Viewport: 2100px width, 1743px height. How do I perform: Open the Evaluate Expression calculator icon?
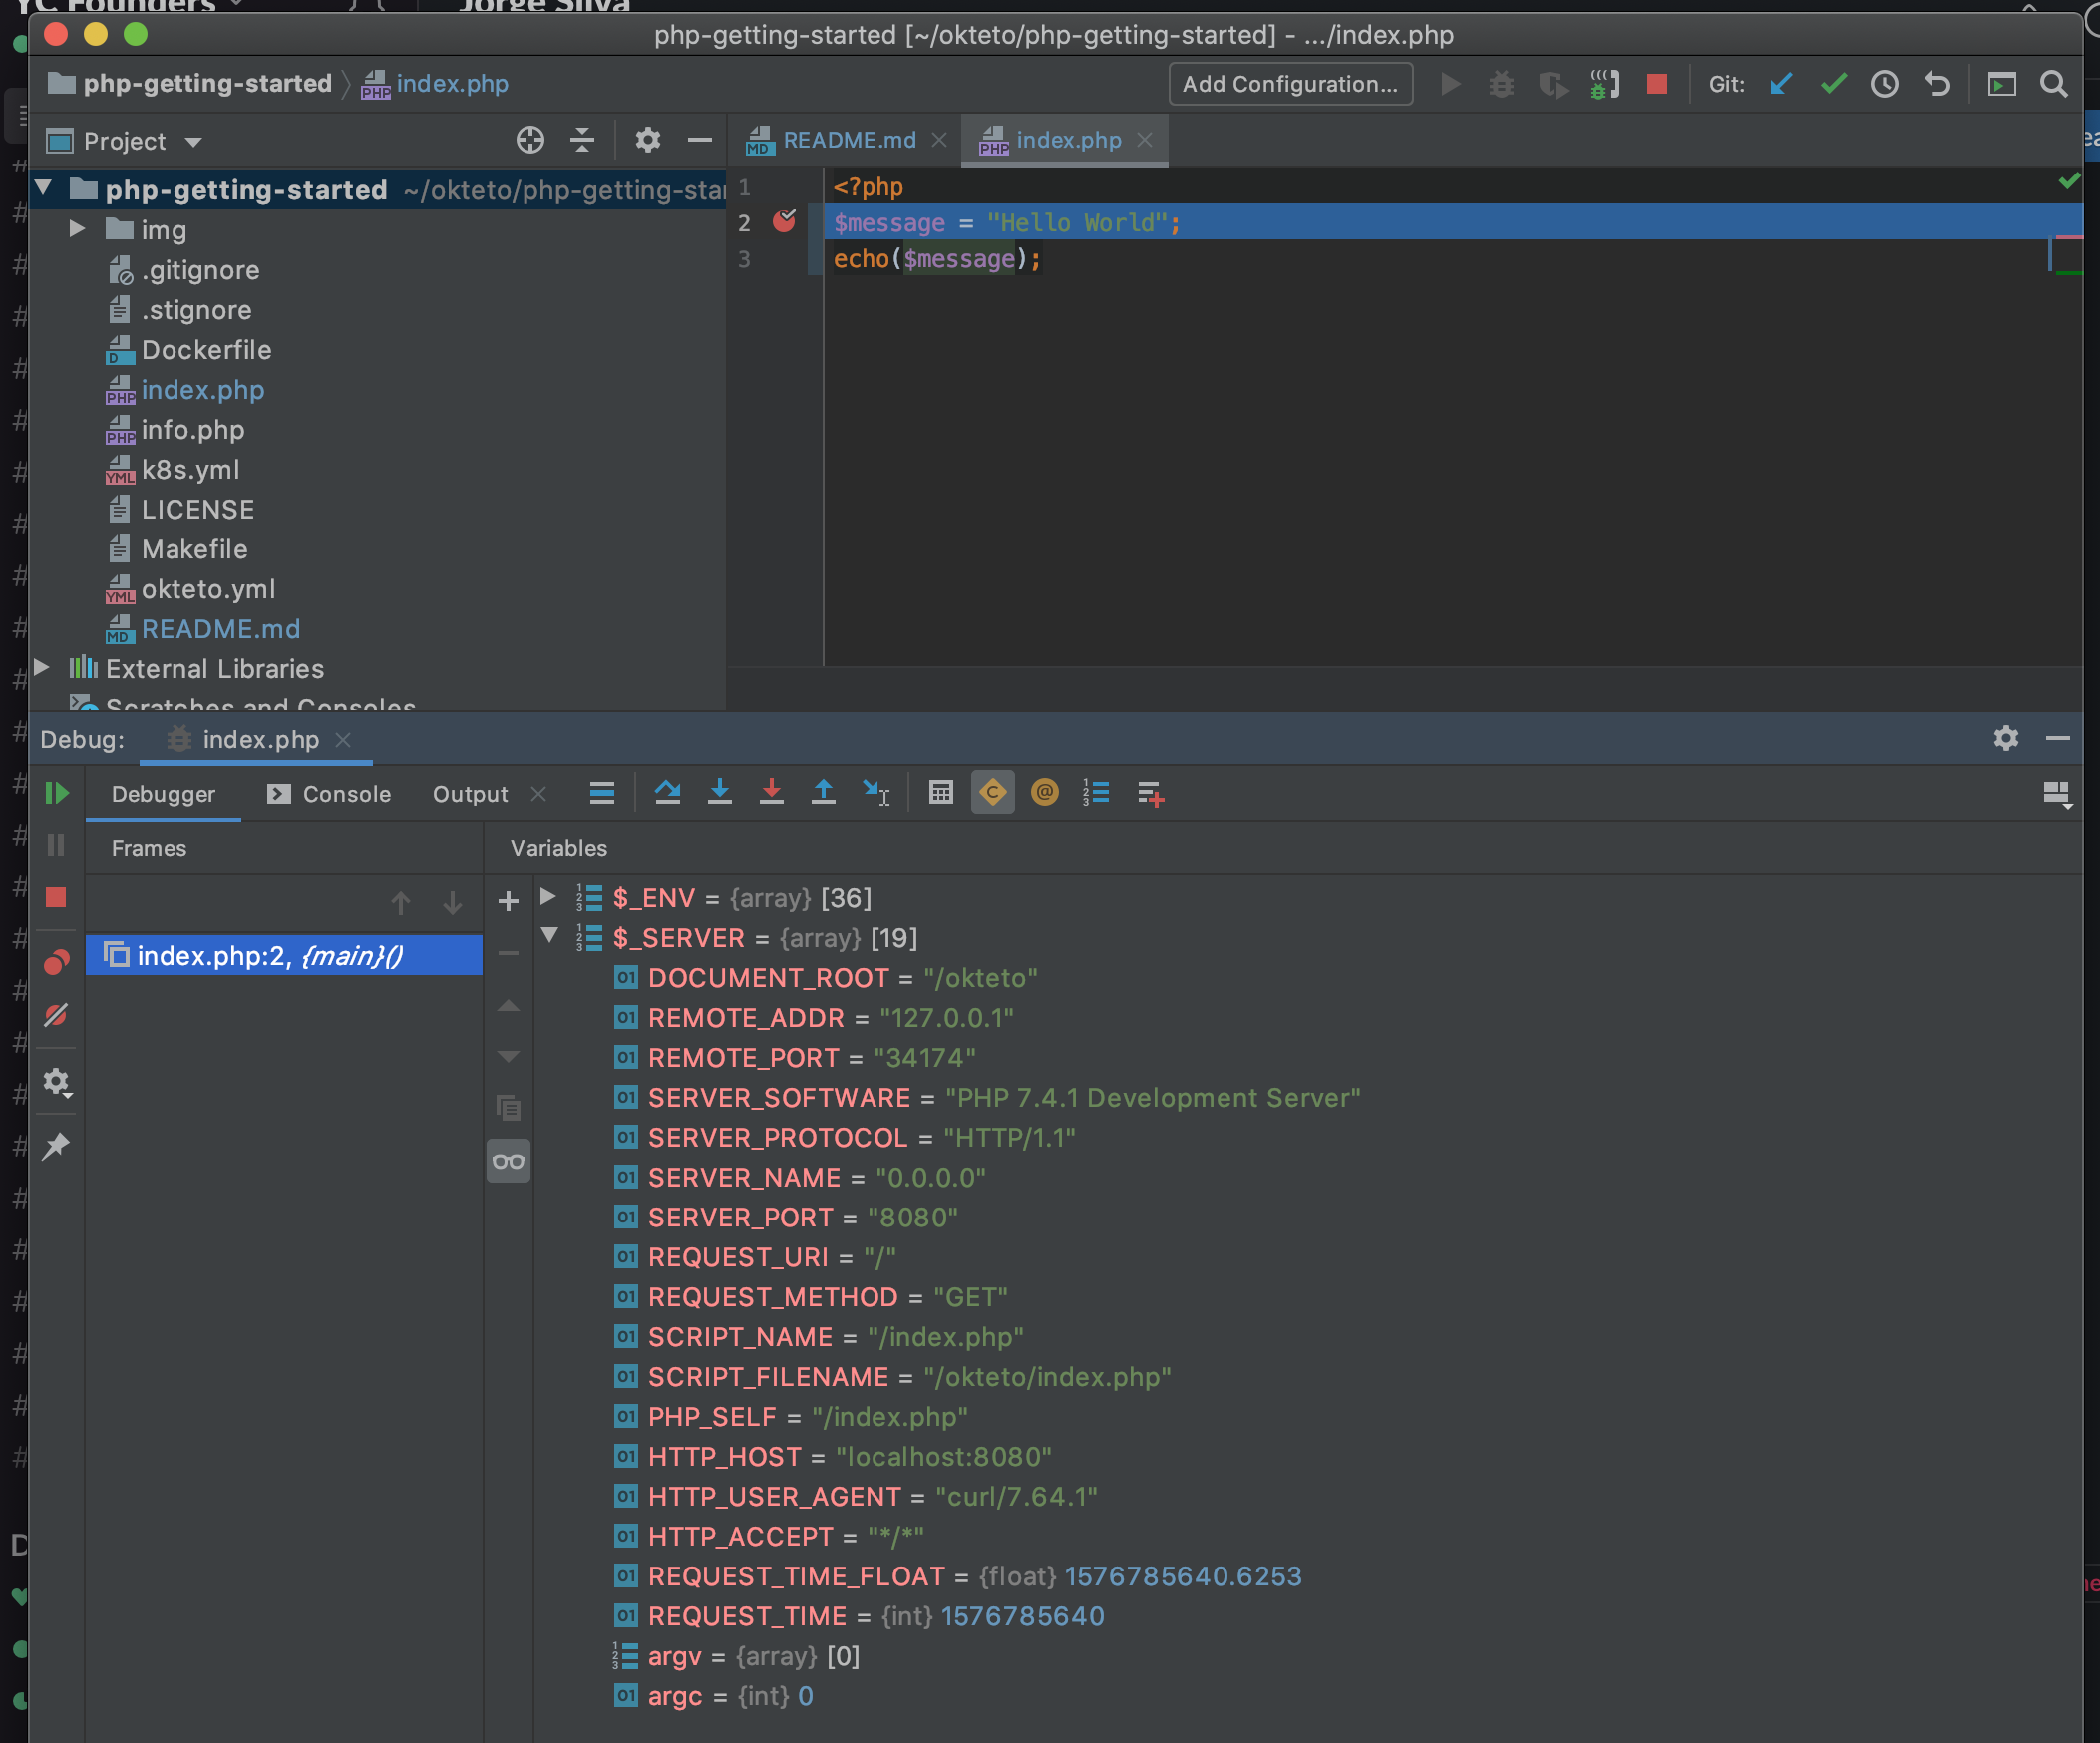click(x=940, y=792)
